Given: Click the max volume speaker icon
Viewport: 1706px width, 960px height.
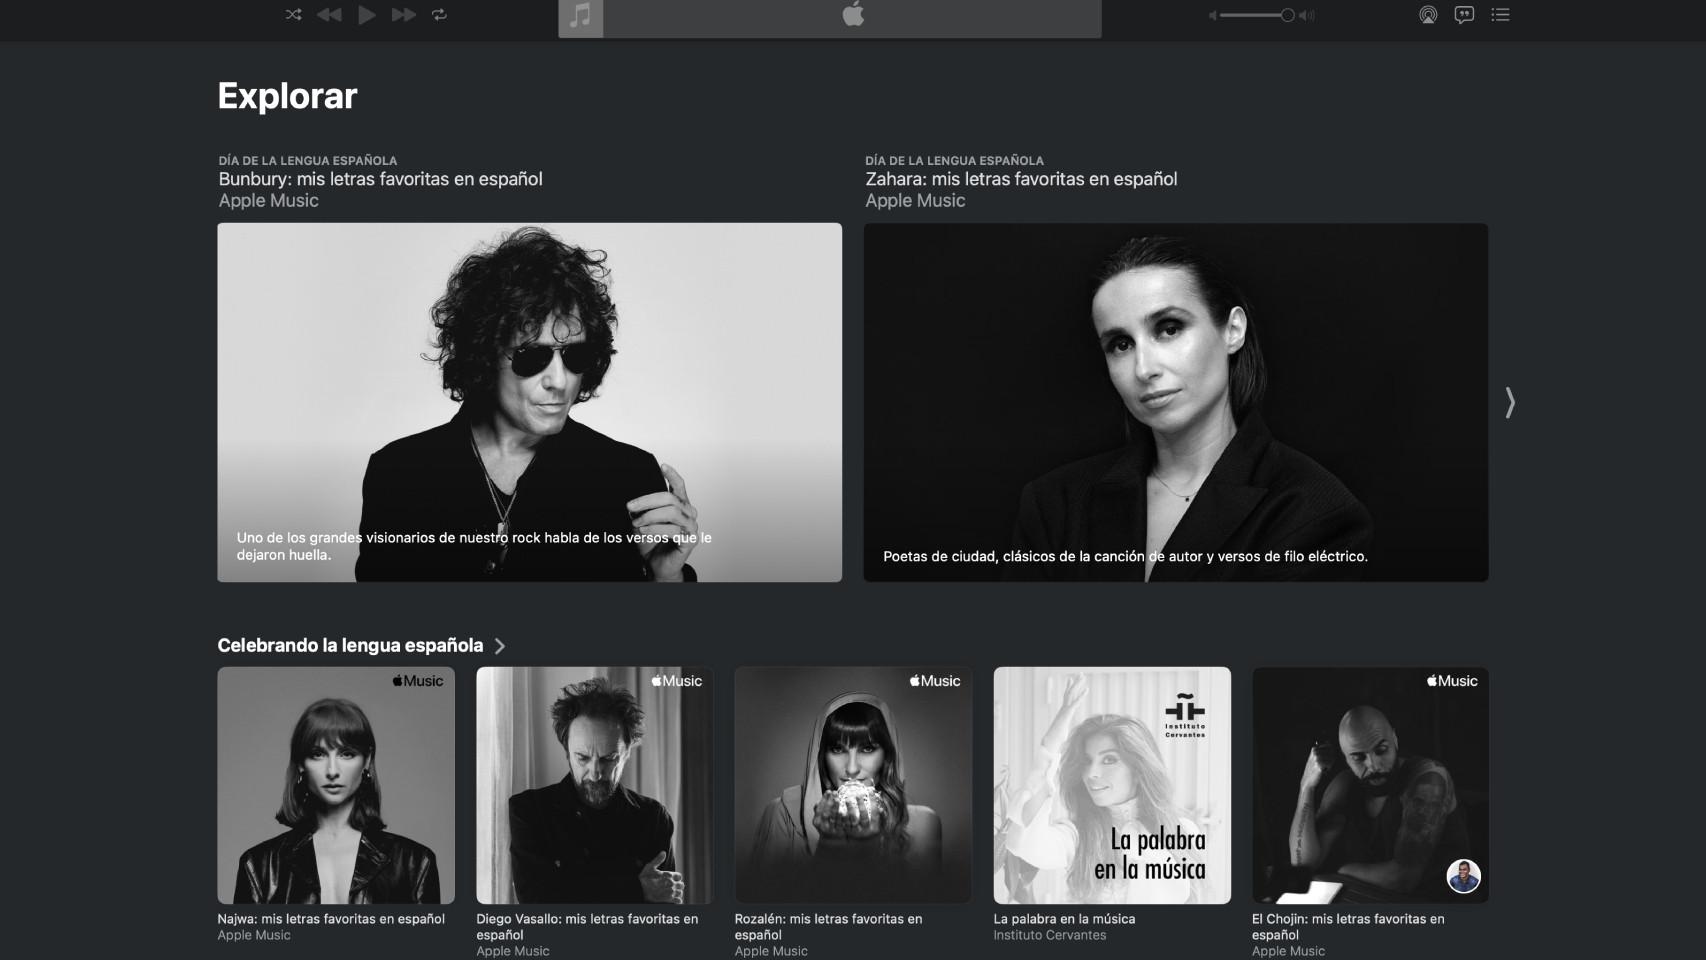Looking at the screenshot, I should point(1307,15).
